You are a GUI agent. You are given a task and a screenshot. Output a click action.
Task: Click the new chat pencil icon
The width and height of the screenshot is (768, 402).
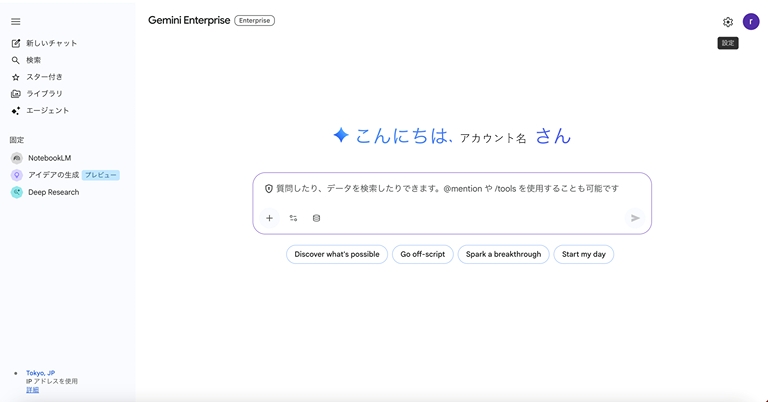[16, 43]
